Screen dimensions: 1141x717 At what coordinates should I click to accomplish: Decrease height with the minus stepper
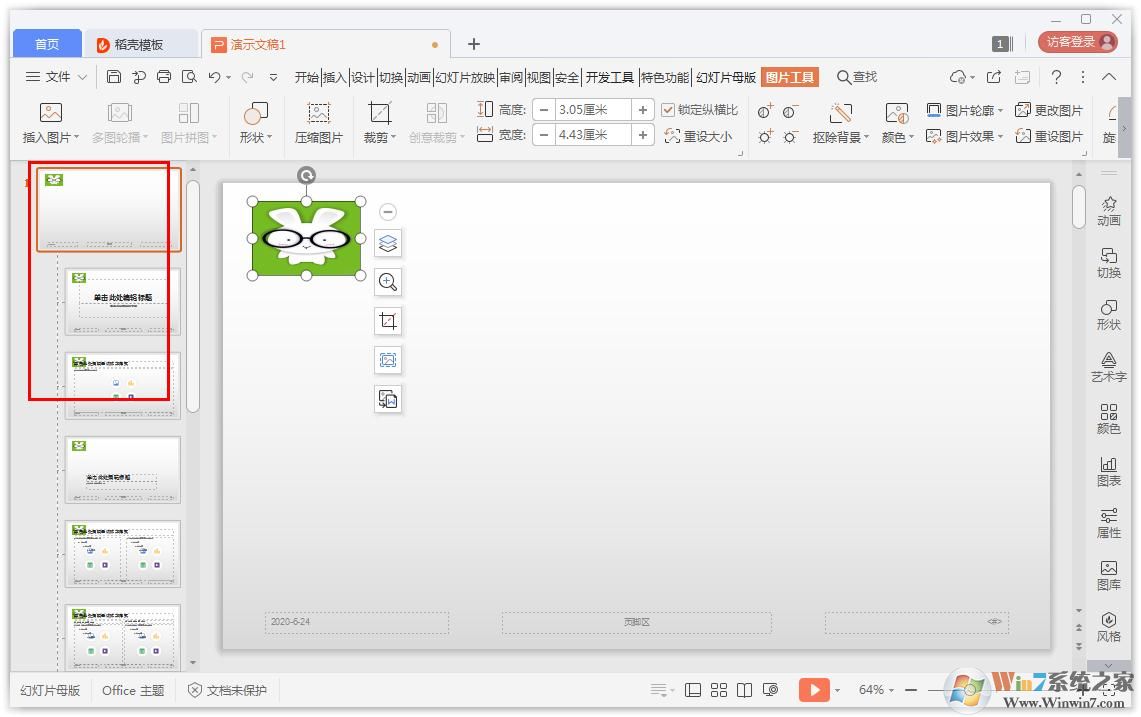543,110
